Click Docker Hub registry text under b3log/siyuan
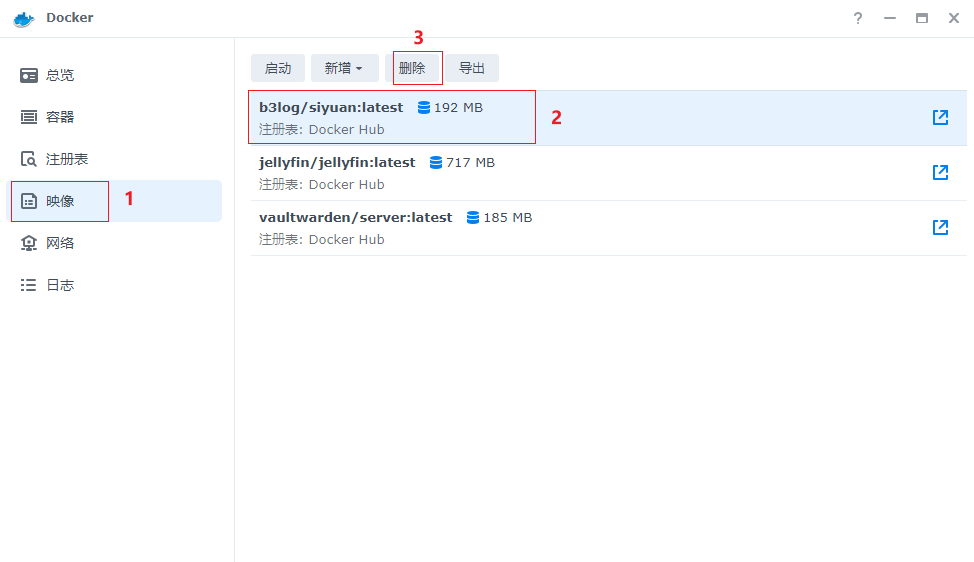 click(x=347, y=130)
